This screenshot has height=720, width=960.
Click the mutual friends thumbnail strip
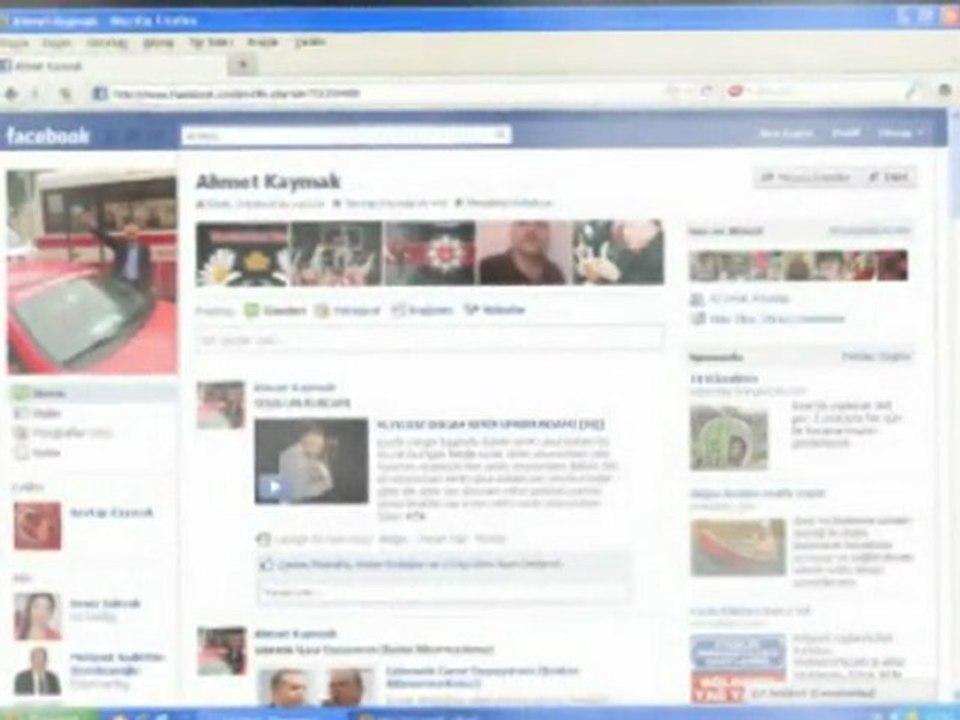click(x=798, y=265)
